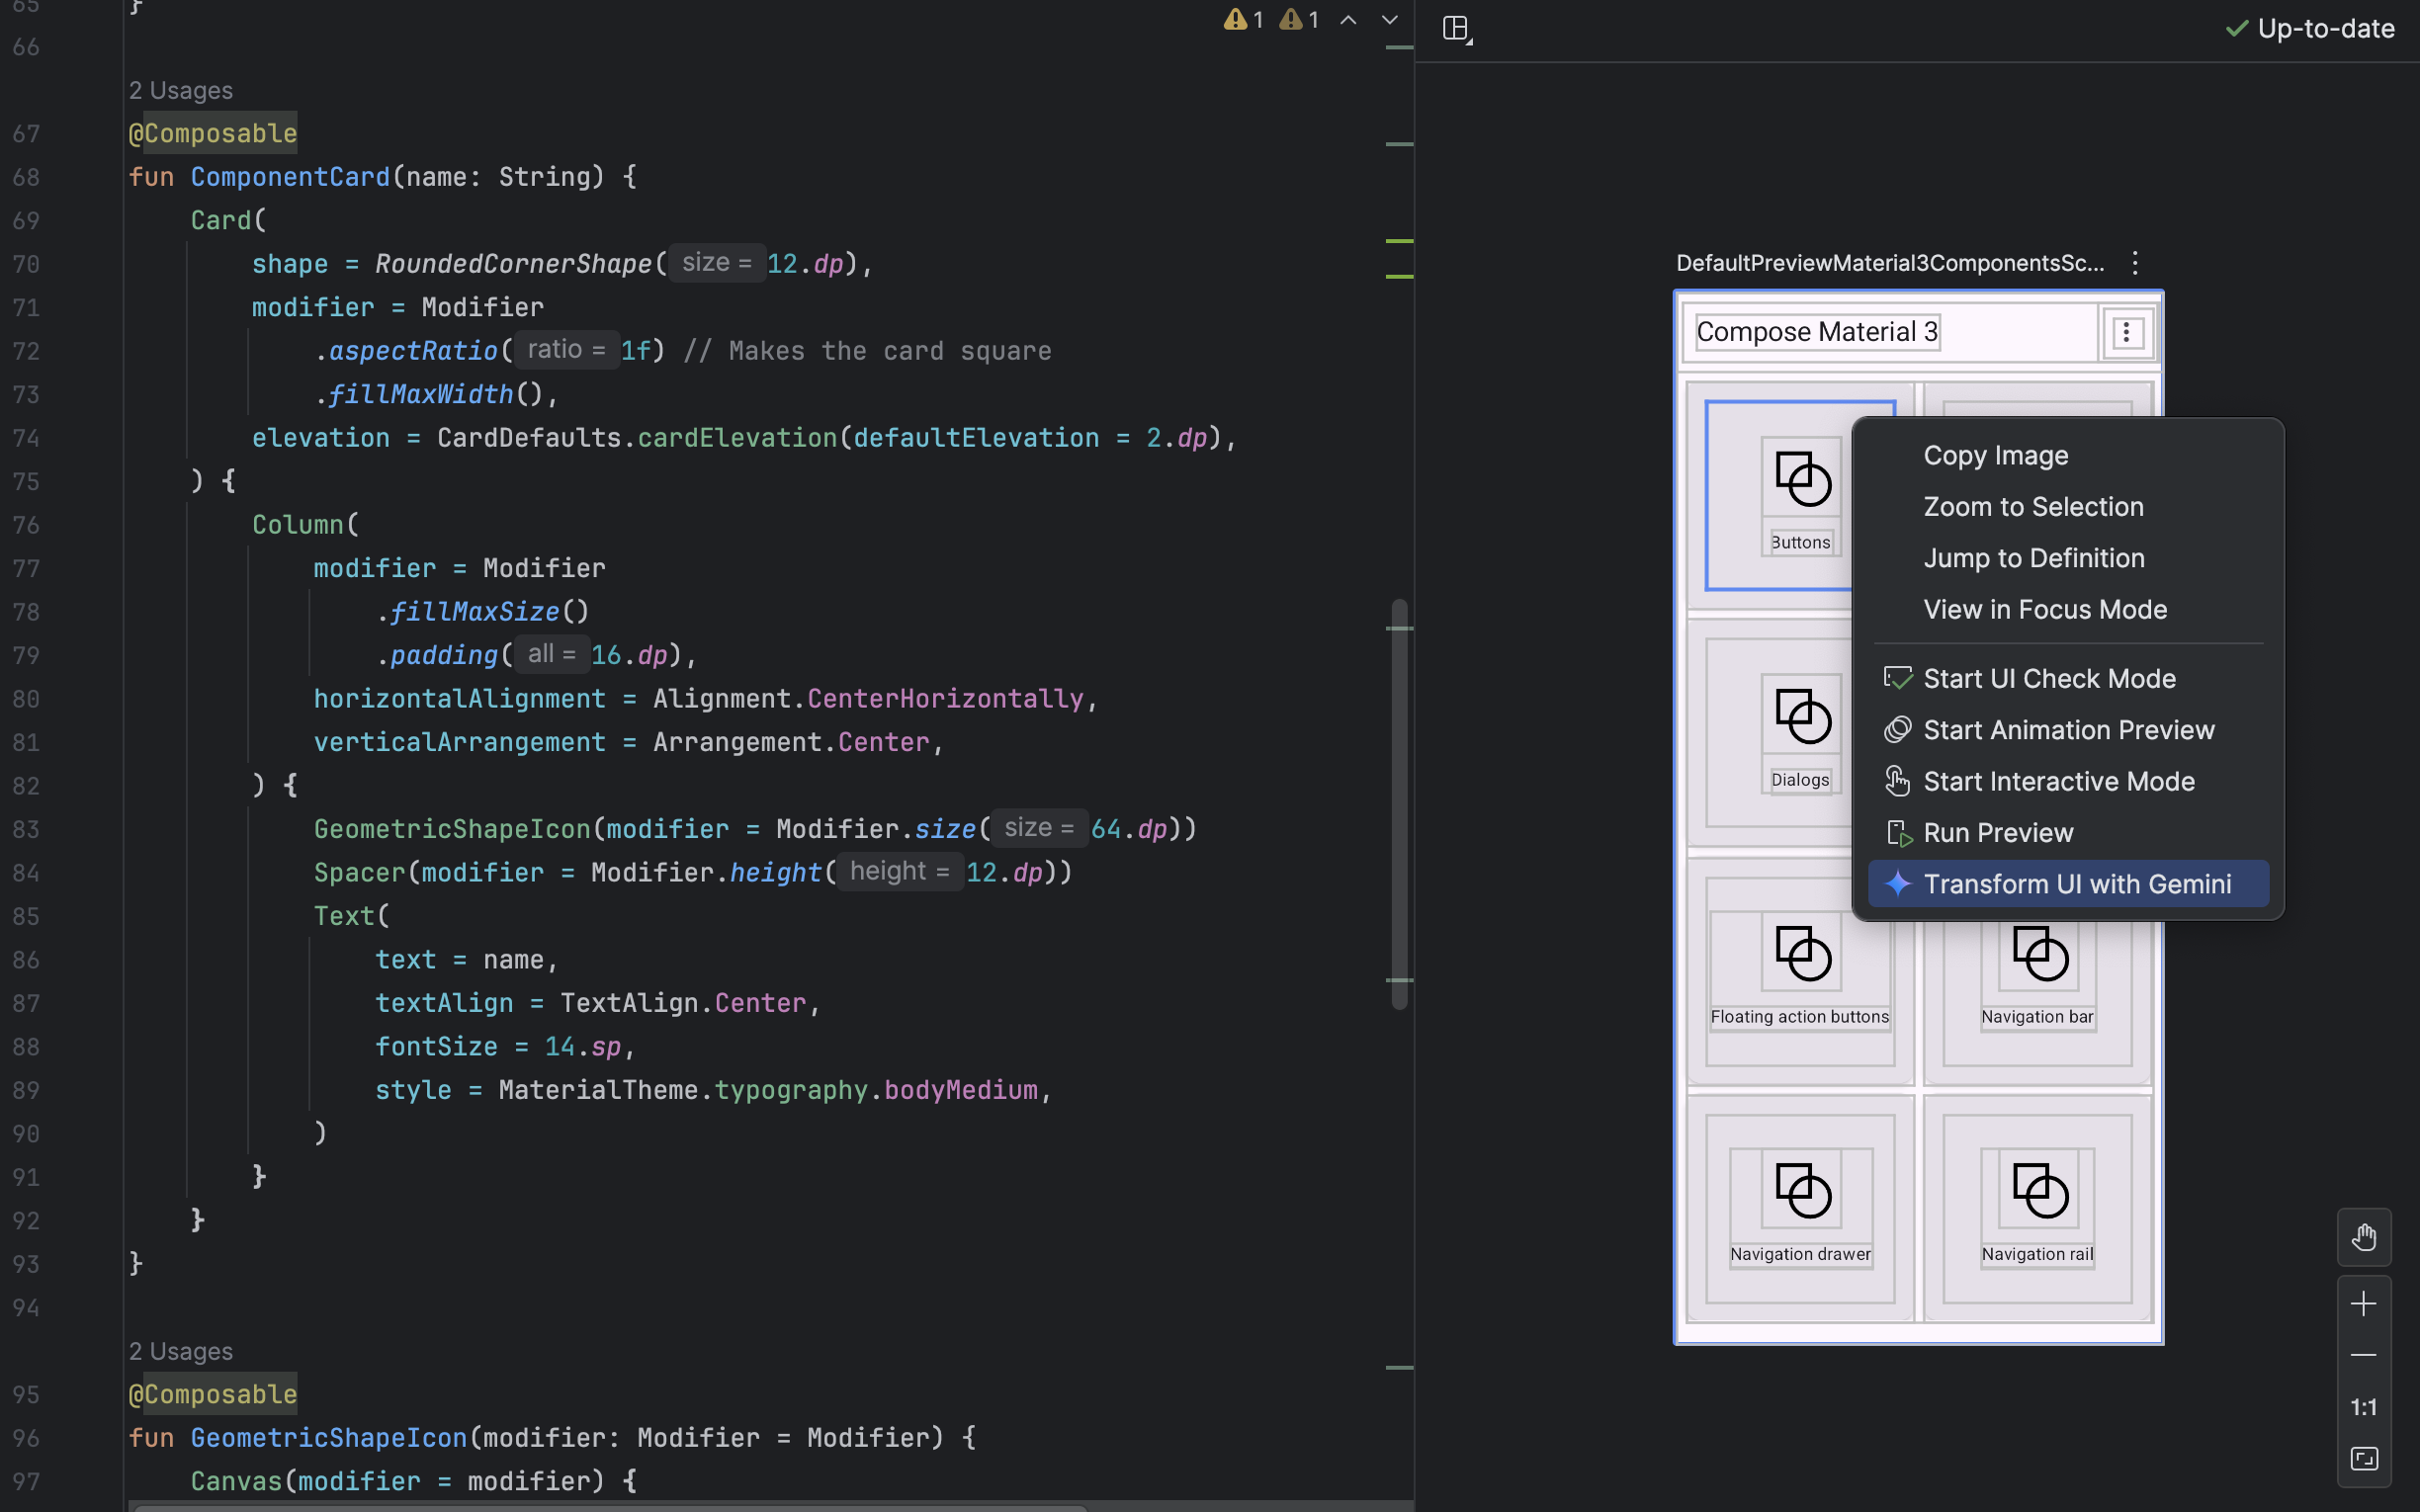Screen dimensions: 2420x1512
Task: Select Start Animation Preview
Action: coord(2070,729)
